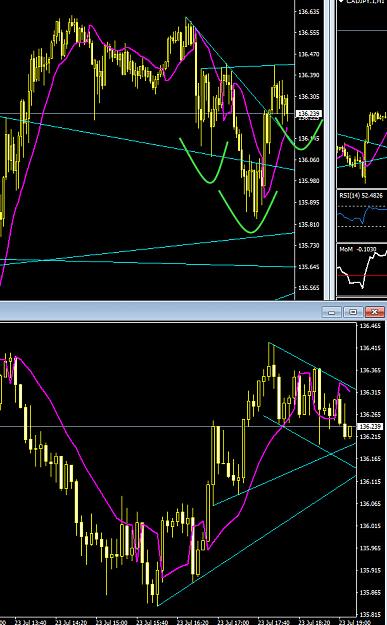Click 135.980 on upper chart price scale
Screen dimensions: 387x625
[x=309, y=181]
